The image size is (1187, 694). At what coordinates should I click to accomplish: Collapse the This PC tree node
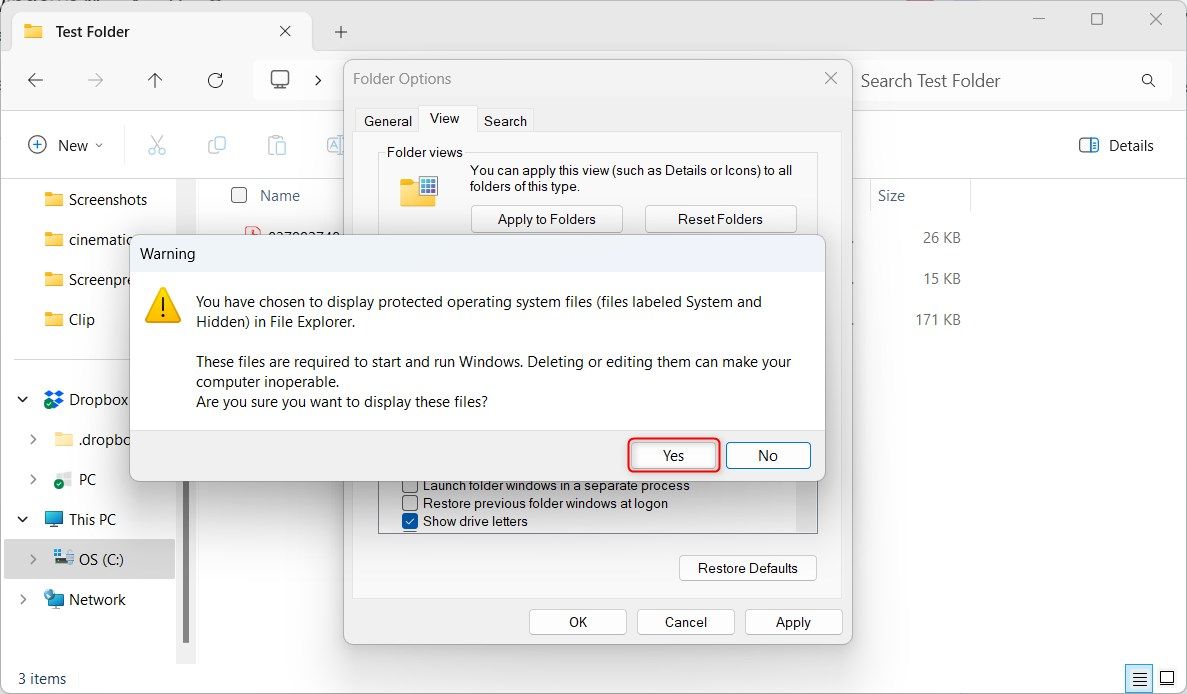[x=23, y=519]
